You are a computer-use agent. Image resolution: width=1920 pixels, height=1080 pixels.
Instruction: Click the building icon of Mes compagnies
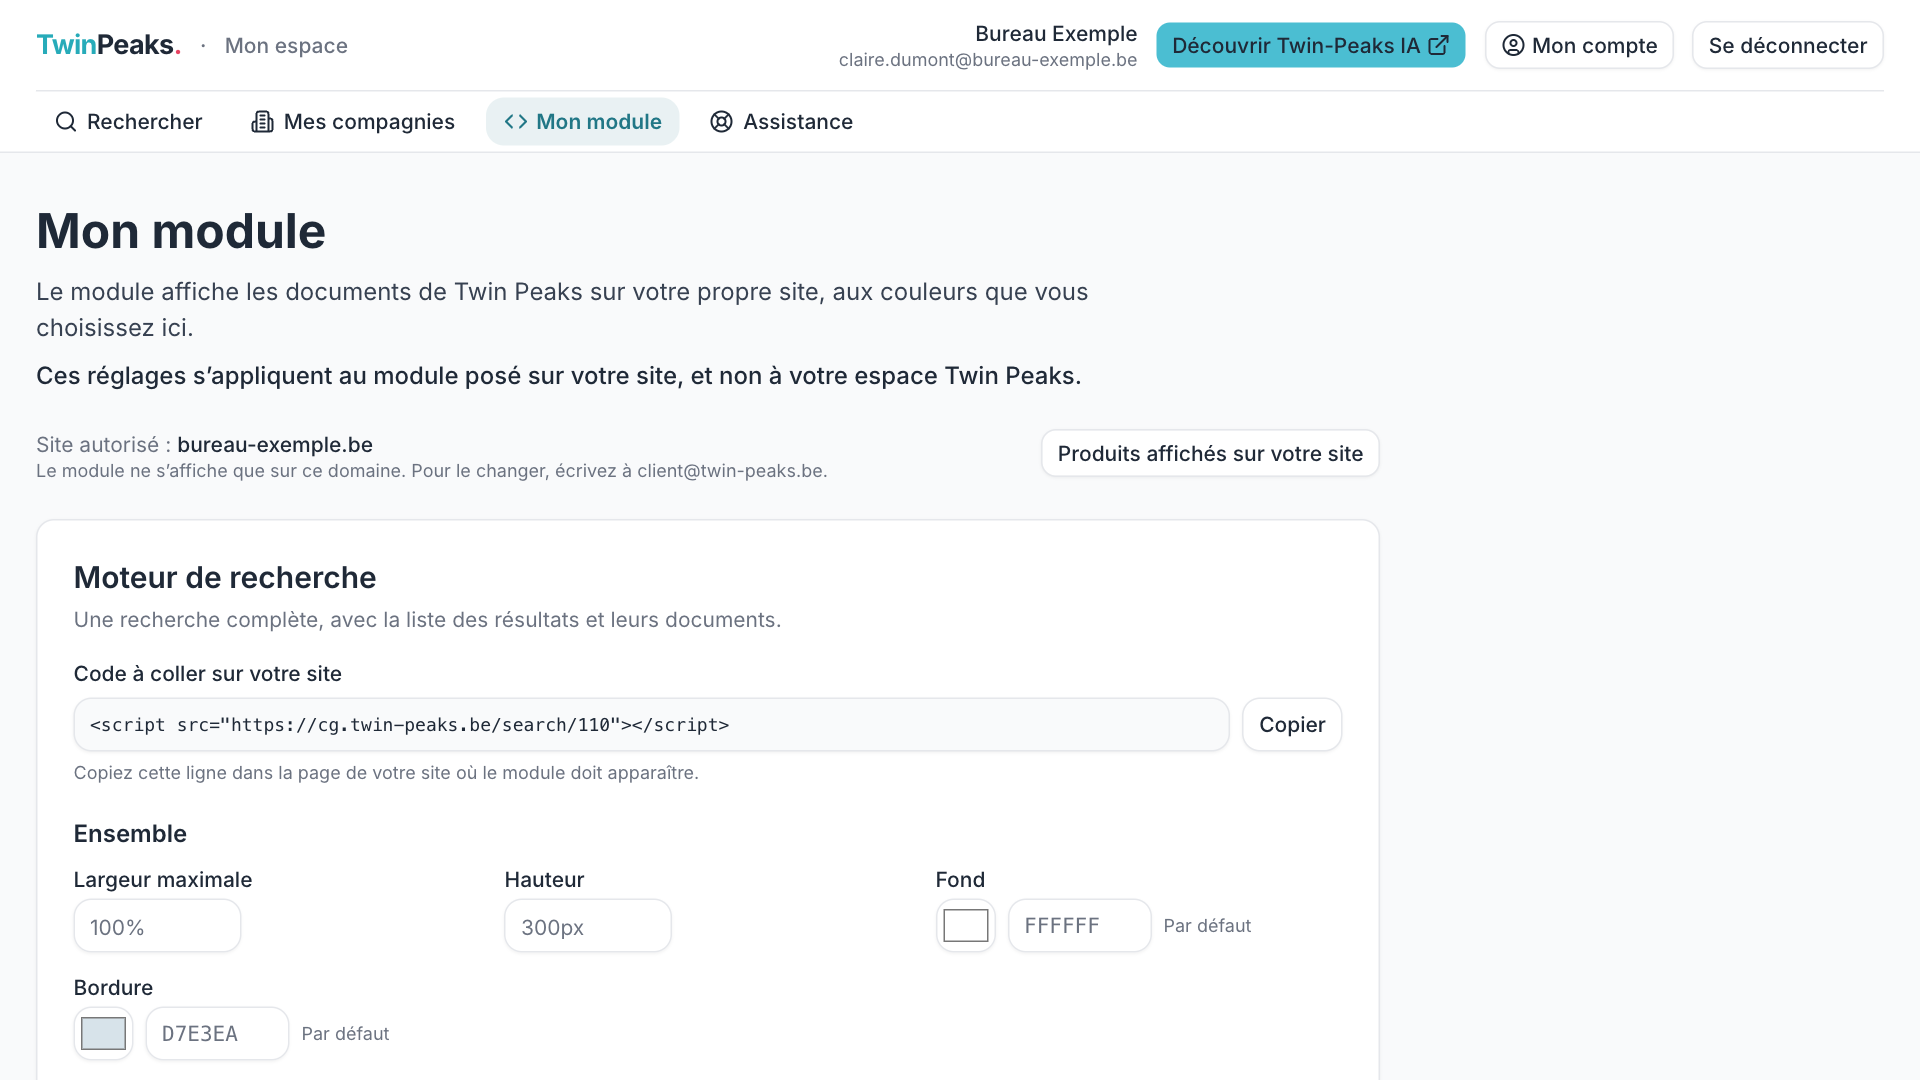pyautogui.click(x=262, y=122)
